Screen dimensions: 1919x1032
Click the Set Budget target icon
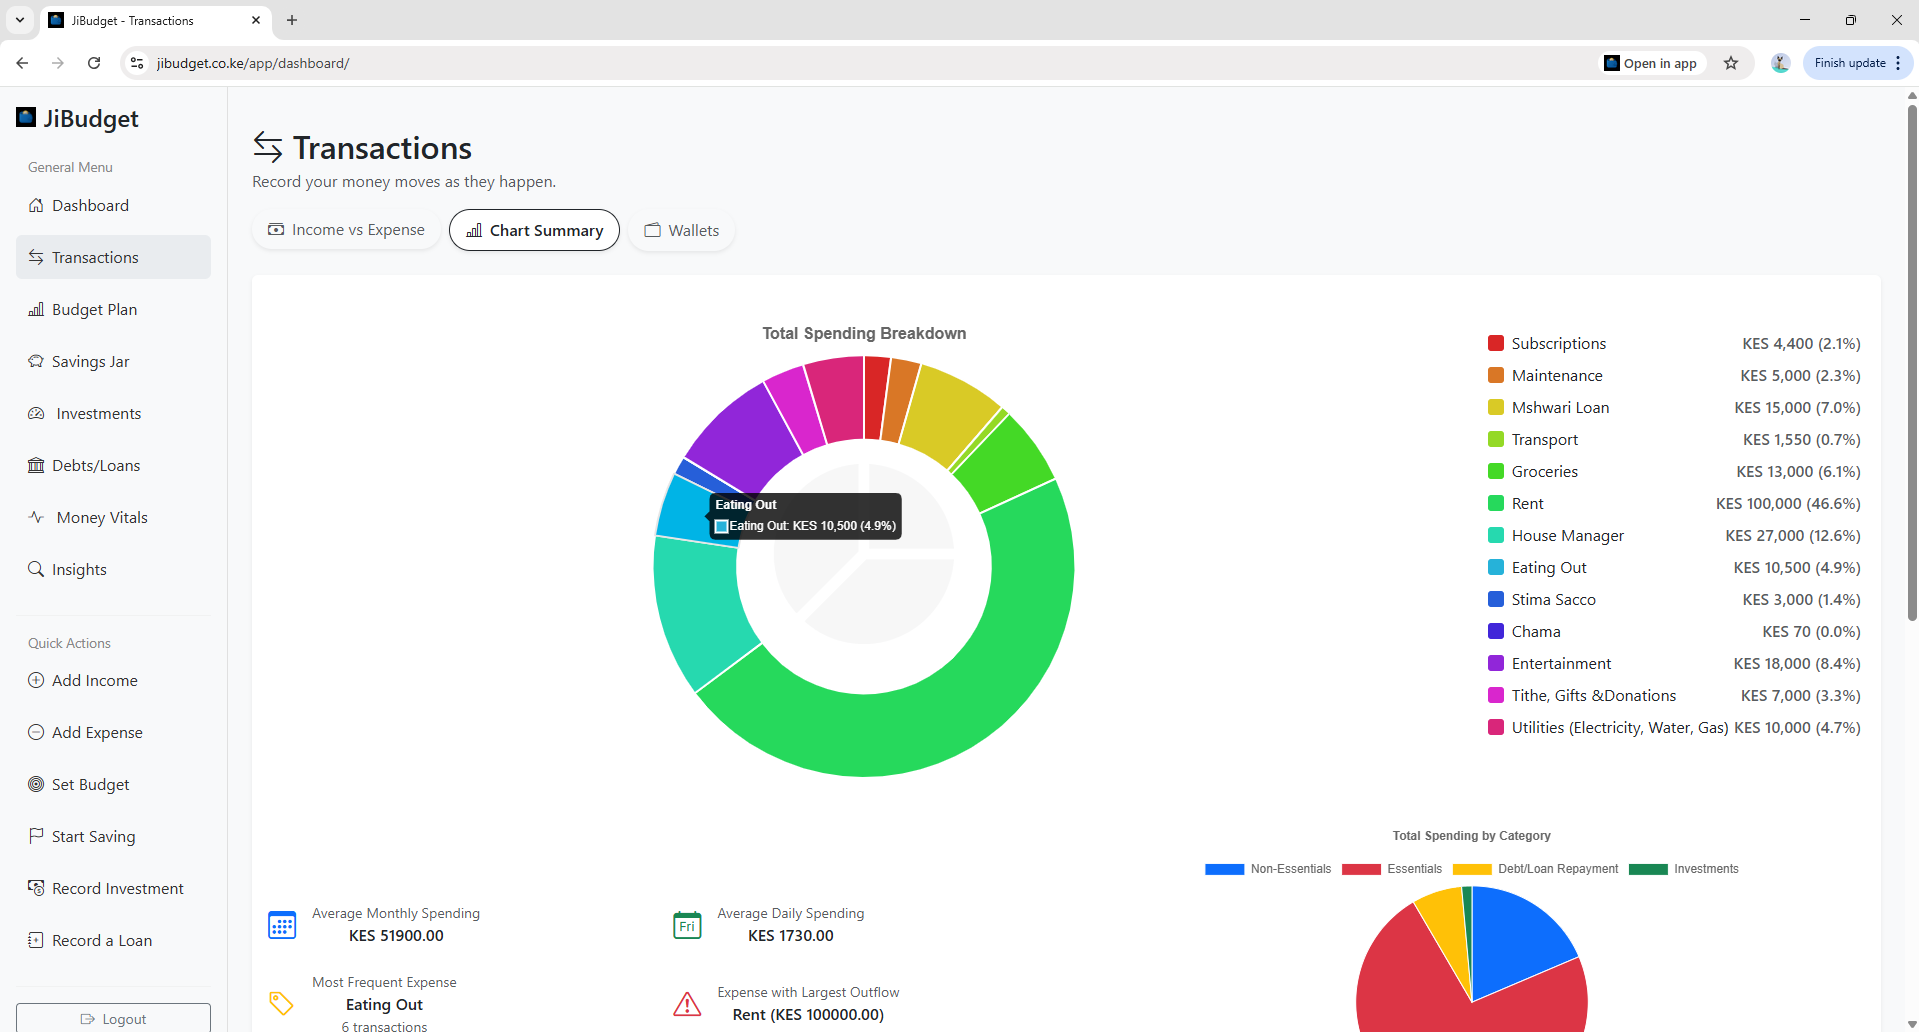pyautogui.click(x=36, y=784)
